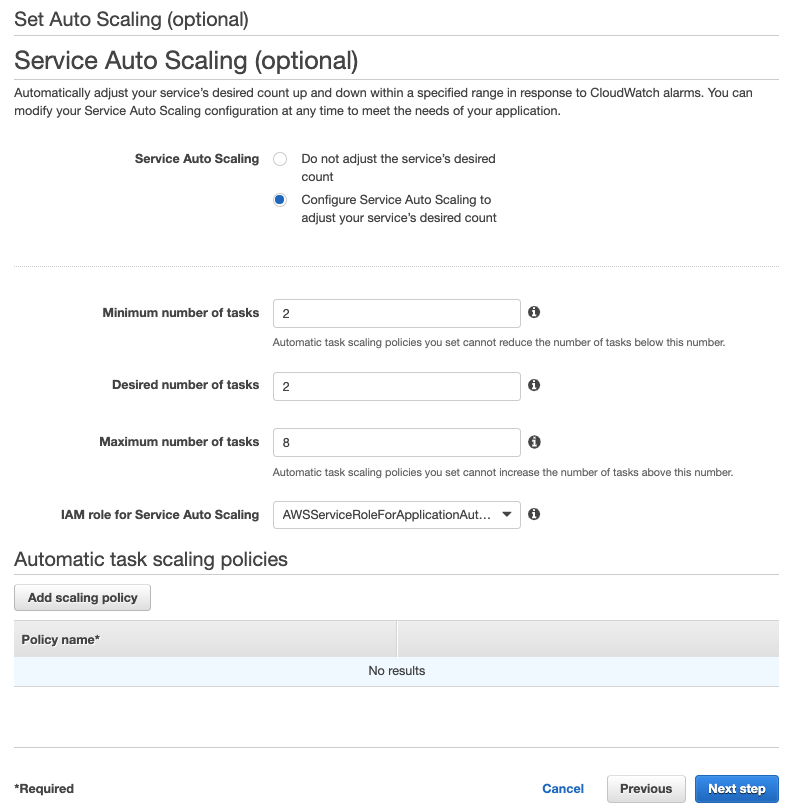
Task: Click the Add scaling policy button
Action: click(82, 598)
